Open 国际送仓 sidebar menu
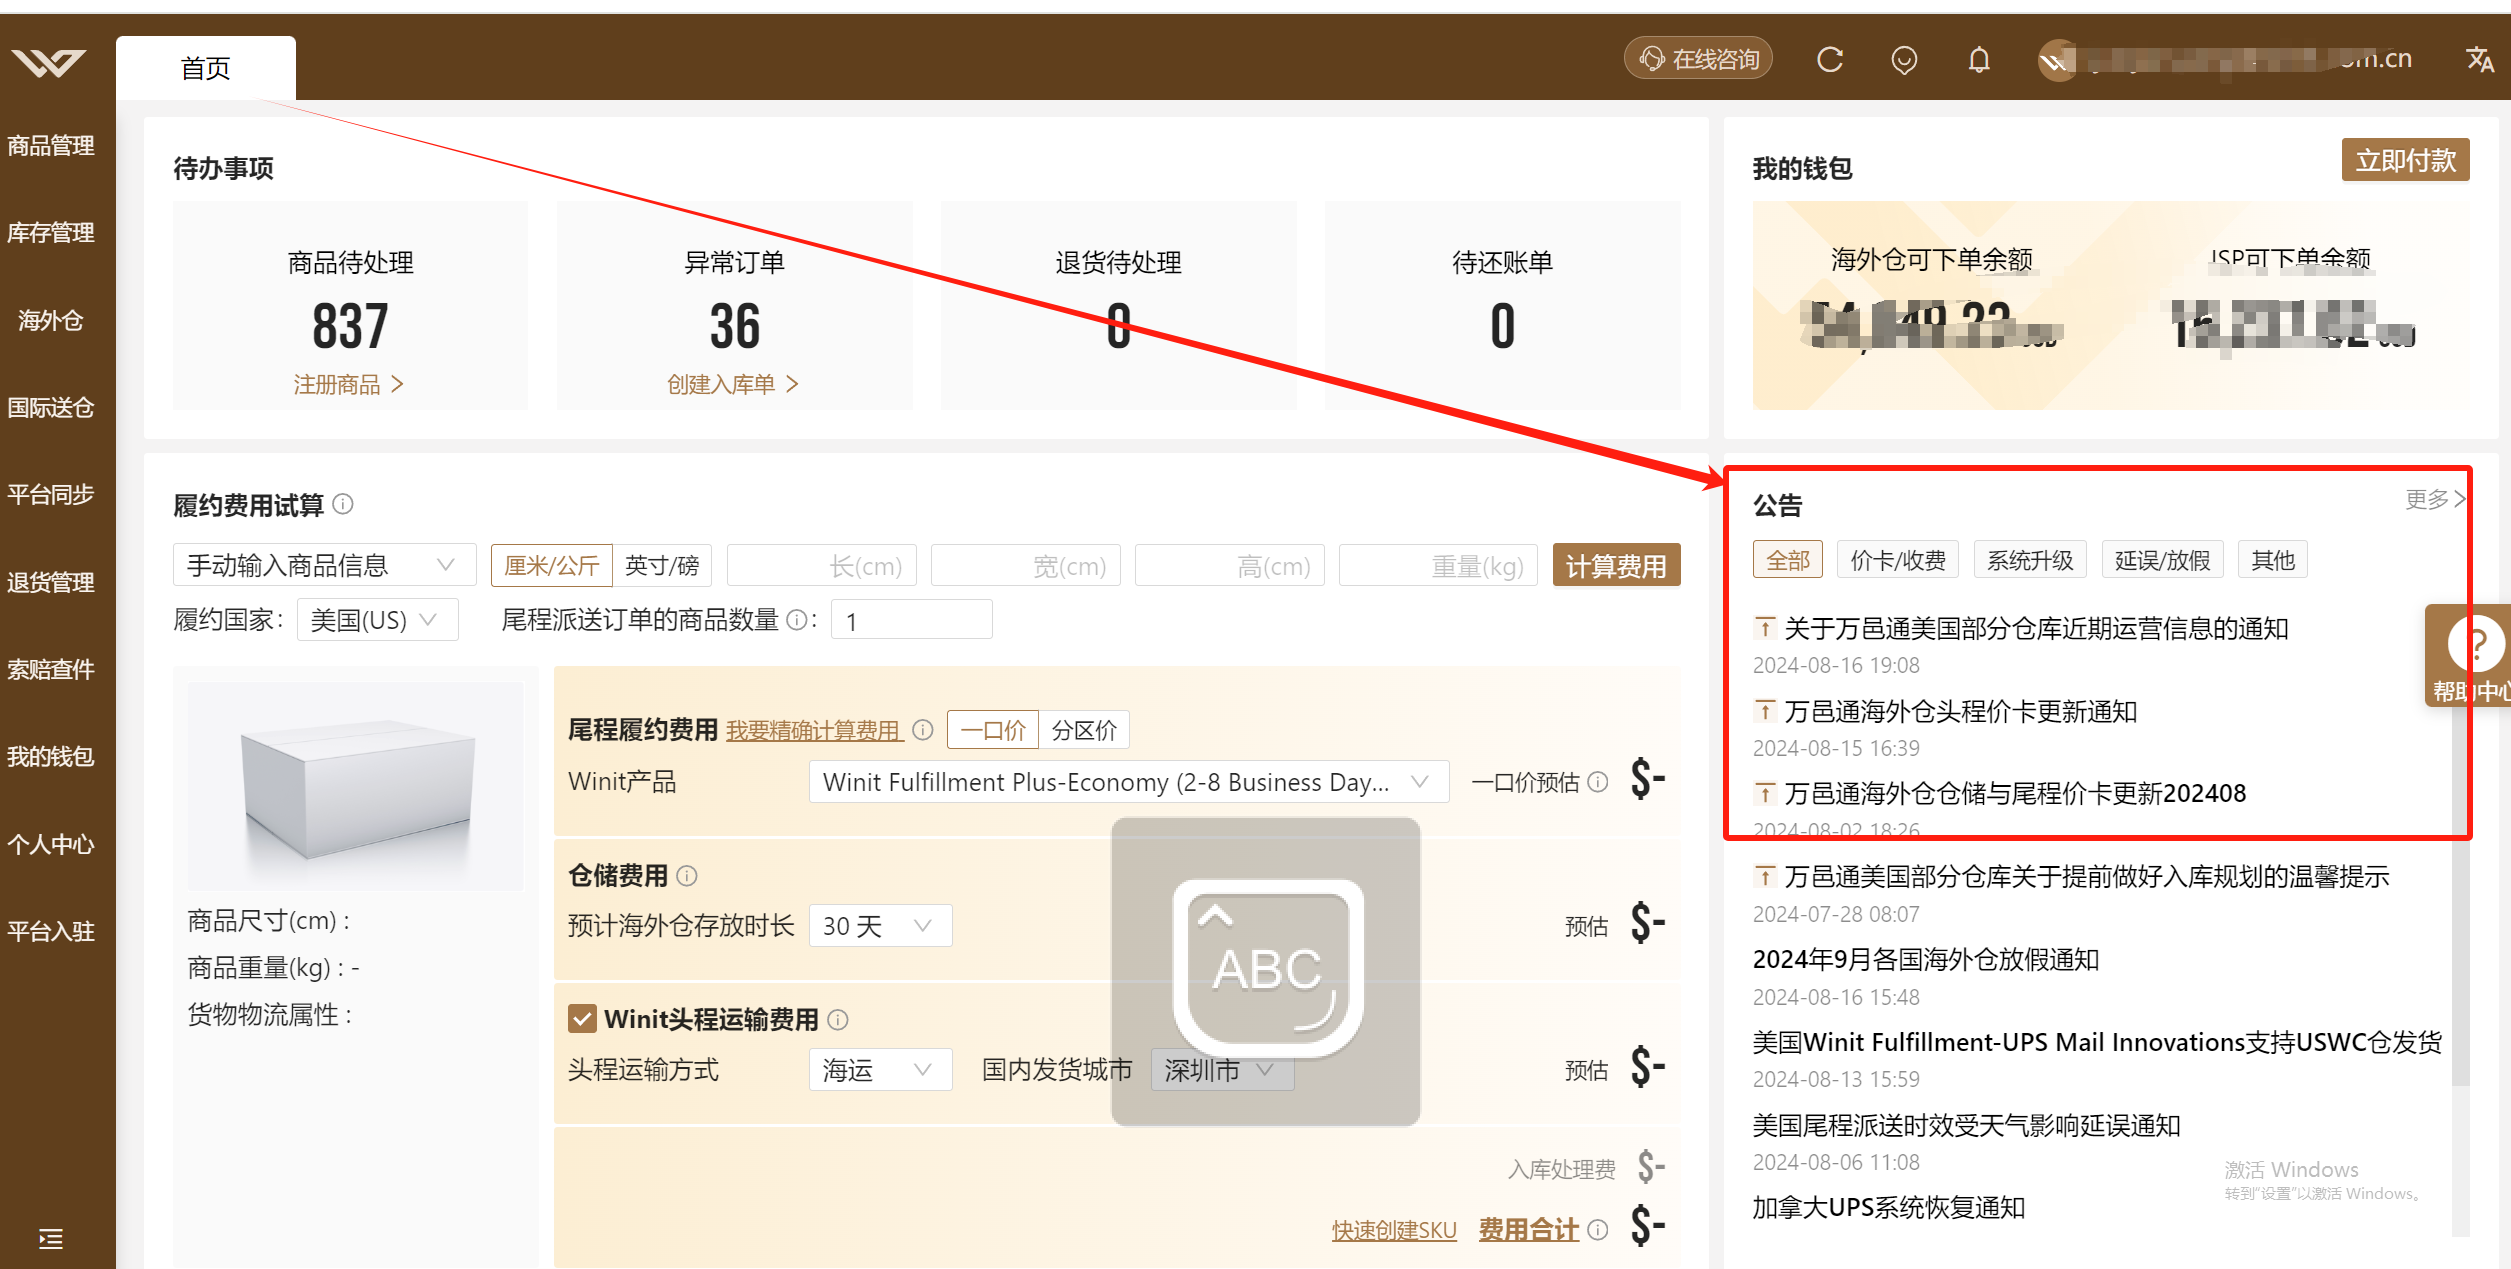Image resolution: width=2511 pixels, height=1269 pixels. pyautogui.click(x=51, y=408)
